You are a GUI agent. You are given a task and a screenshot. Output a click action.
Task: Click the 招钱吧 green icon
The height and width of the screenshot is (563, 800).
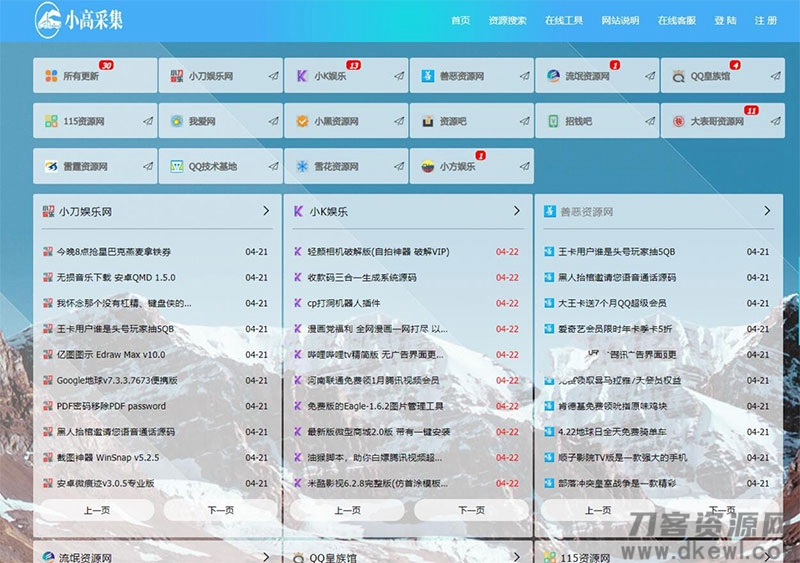click(553, 121)
